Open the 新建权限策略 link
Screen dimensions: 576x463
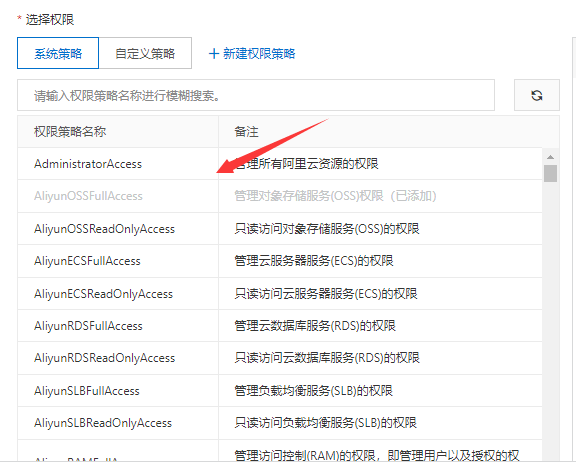pyautogui.click(x=252, y=54)
